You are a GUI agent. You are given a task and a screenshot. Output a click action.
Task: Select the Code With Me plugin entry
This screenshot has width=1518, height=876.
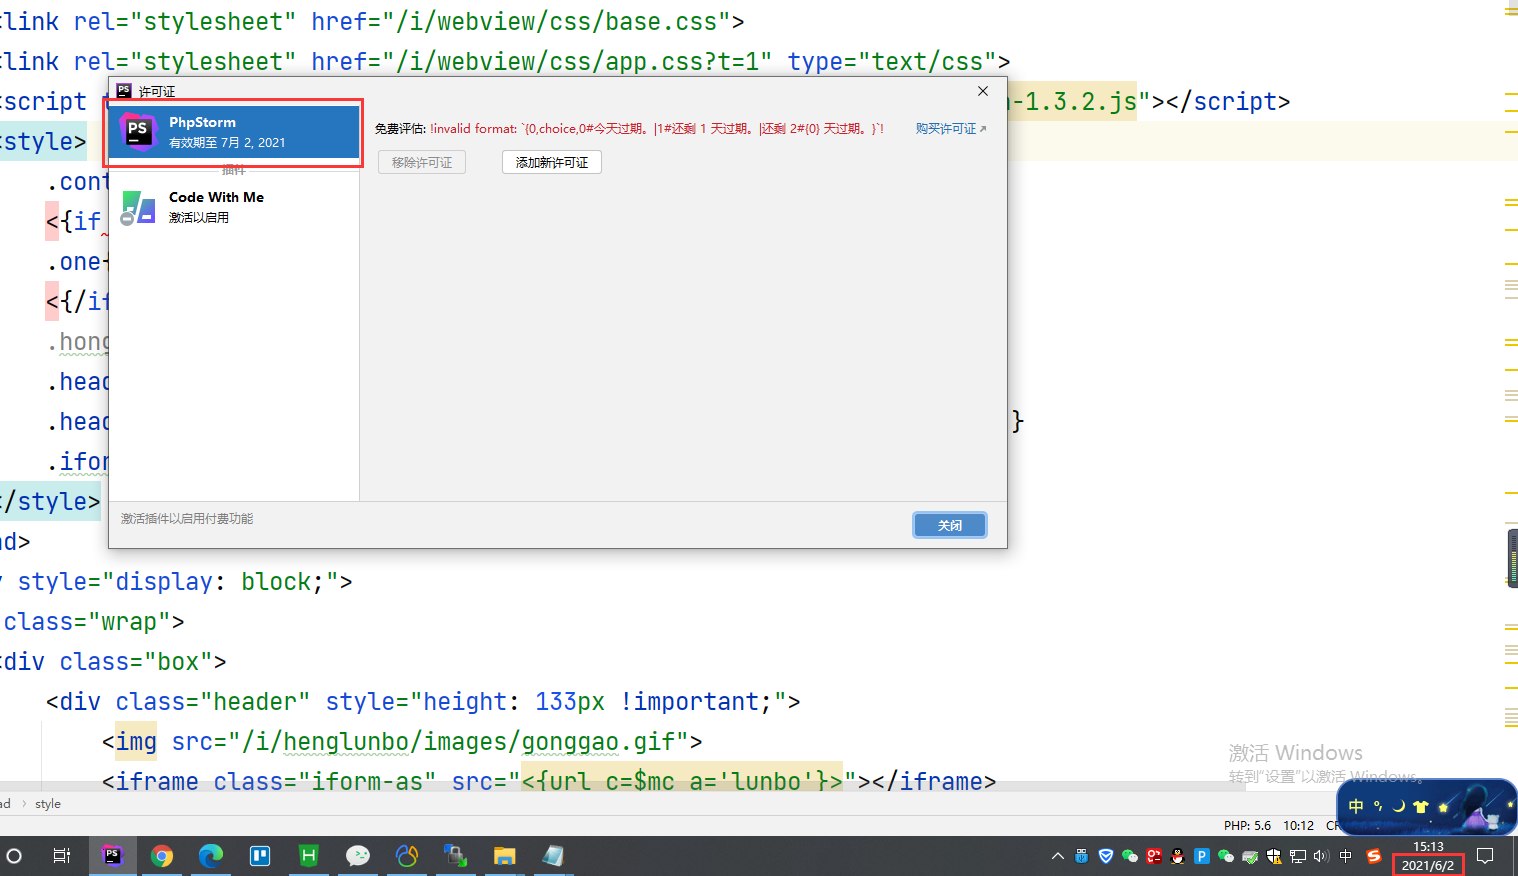click(x=233, y=207)
